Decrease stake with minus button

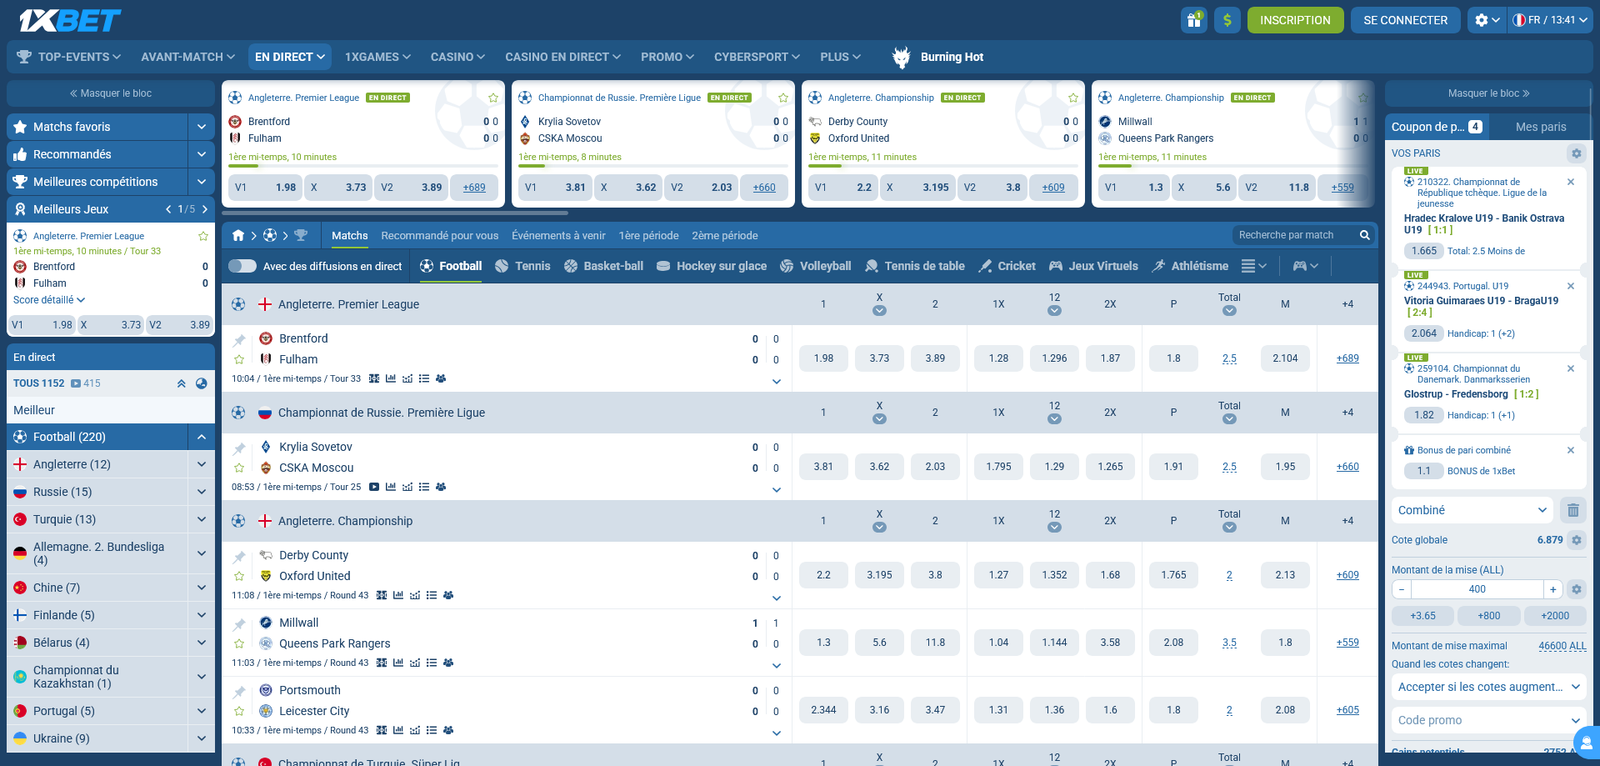coord(1402,589)
